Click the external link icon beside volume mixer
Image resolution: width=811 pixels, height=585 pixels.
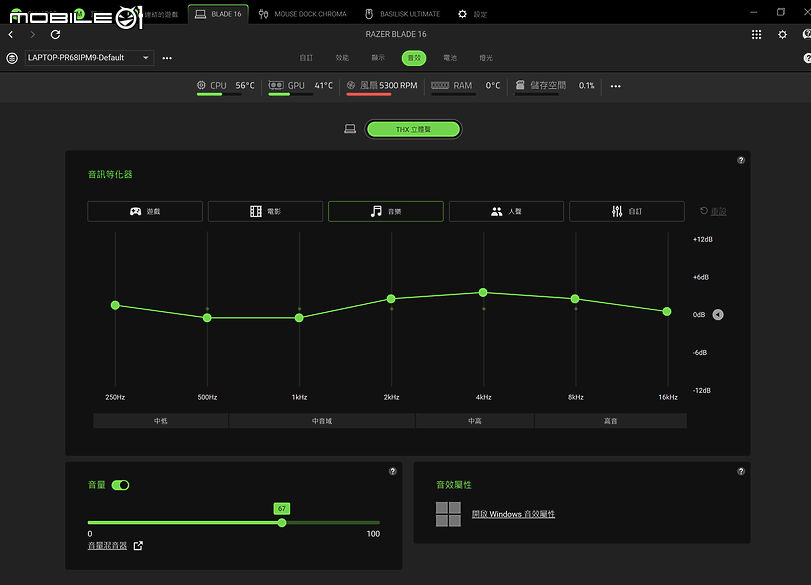138,546
